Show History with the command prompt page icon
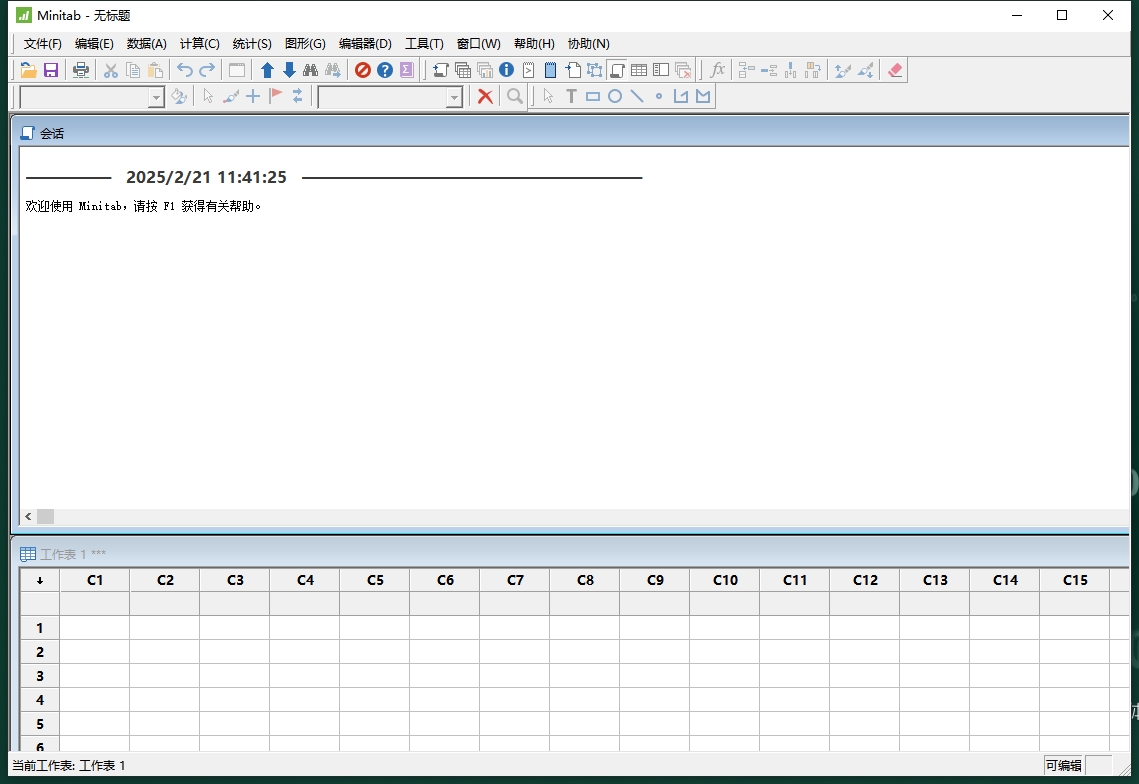 529,70
